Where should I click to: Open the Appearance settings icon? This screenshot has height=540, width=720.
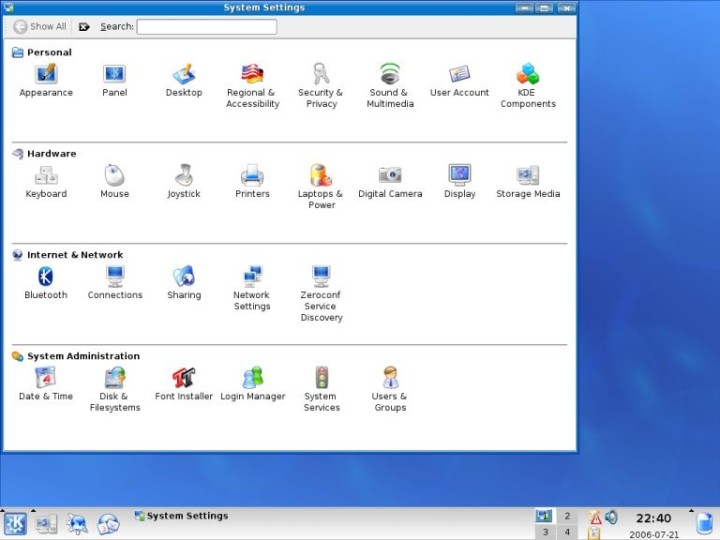click(46, 80)
